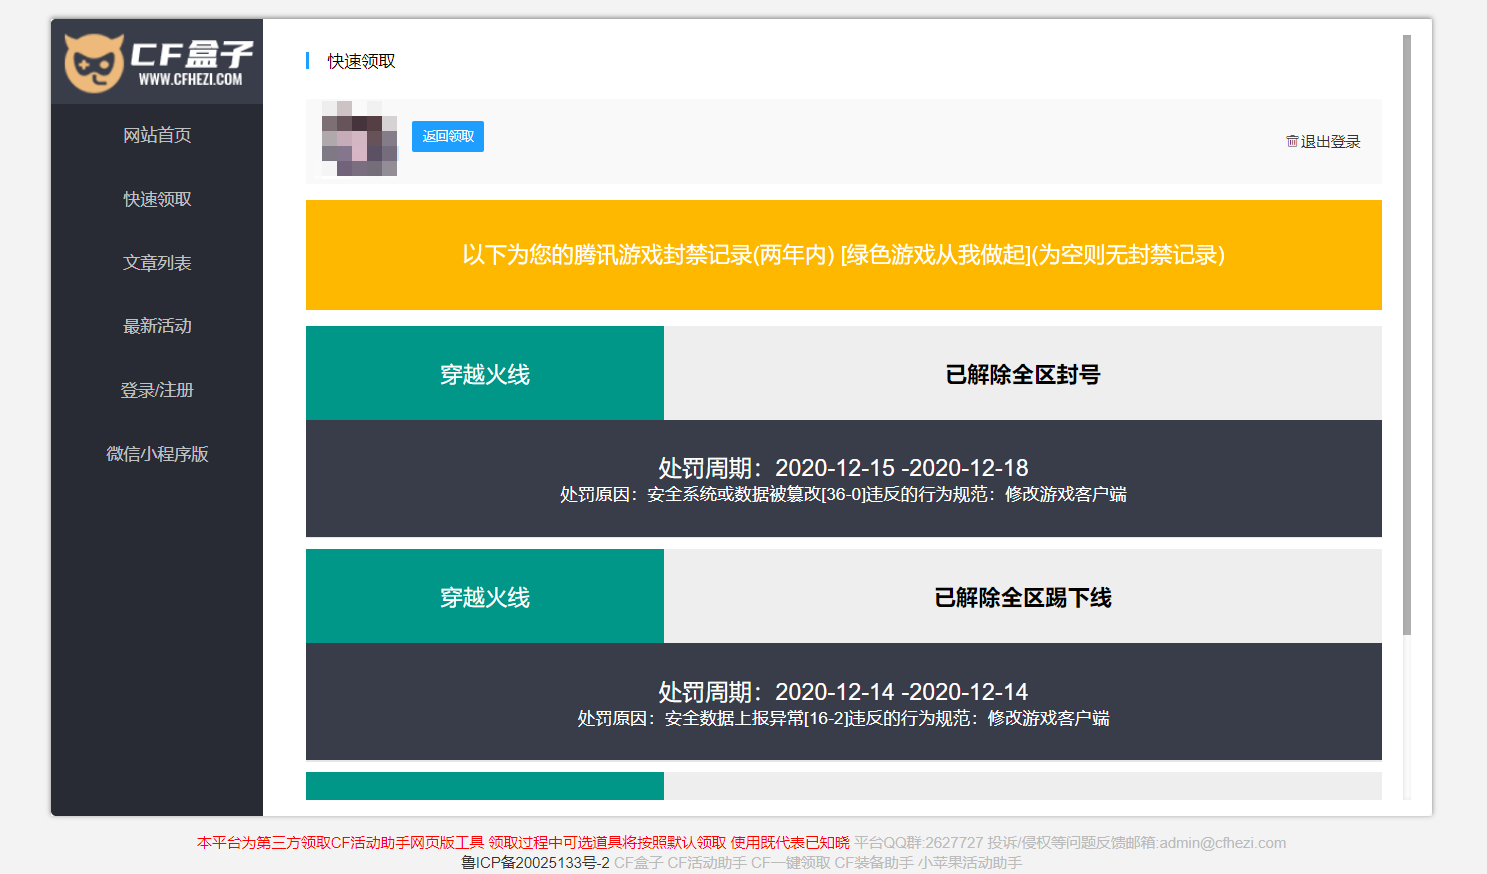Viewport: 1487px width, 874px height.
Task: Click the blue 返回领取 button
Action: click(x=448, y=136)
